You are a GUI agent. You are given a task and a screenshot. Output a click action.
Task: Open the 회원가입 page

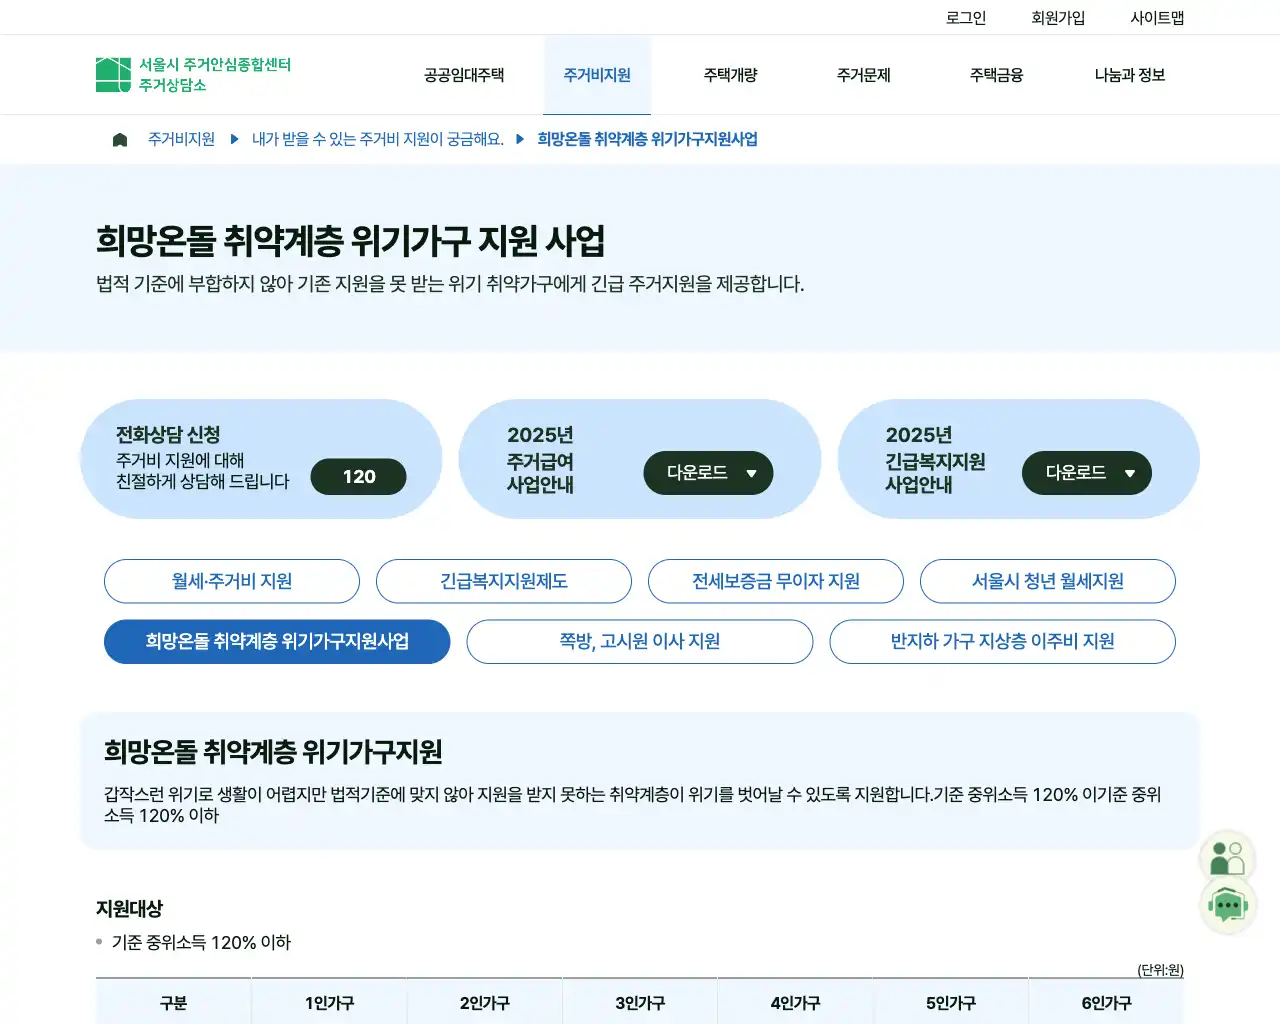pyautogui.click(x=1057, y=16)
